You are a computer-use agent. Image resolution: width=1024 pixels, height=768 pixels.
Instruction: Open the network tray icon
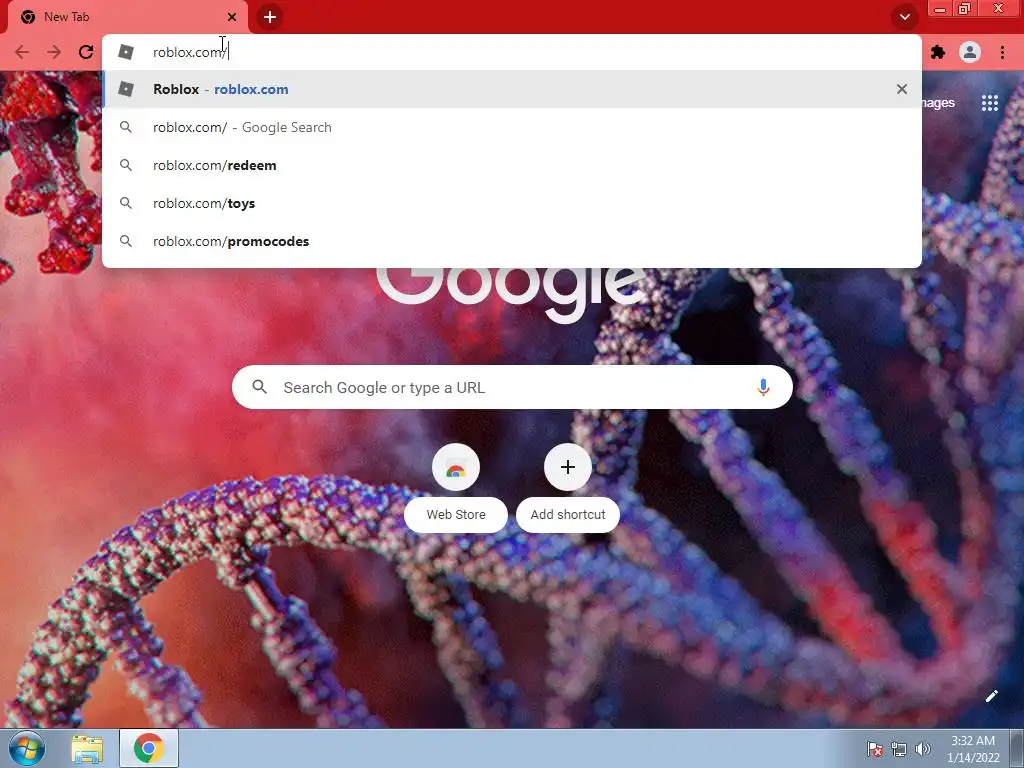point(899,749)
